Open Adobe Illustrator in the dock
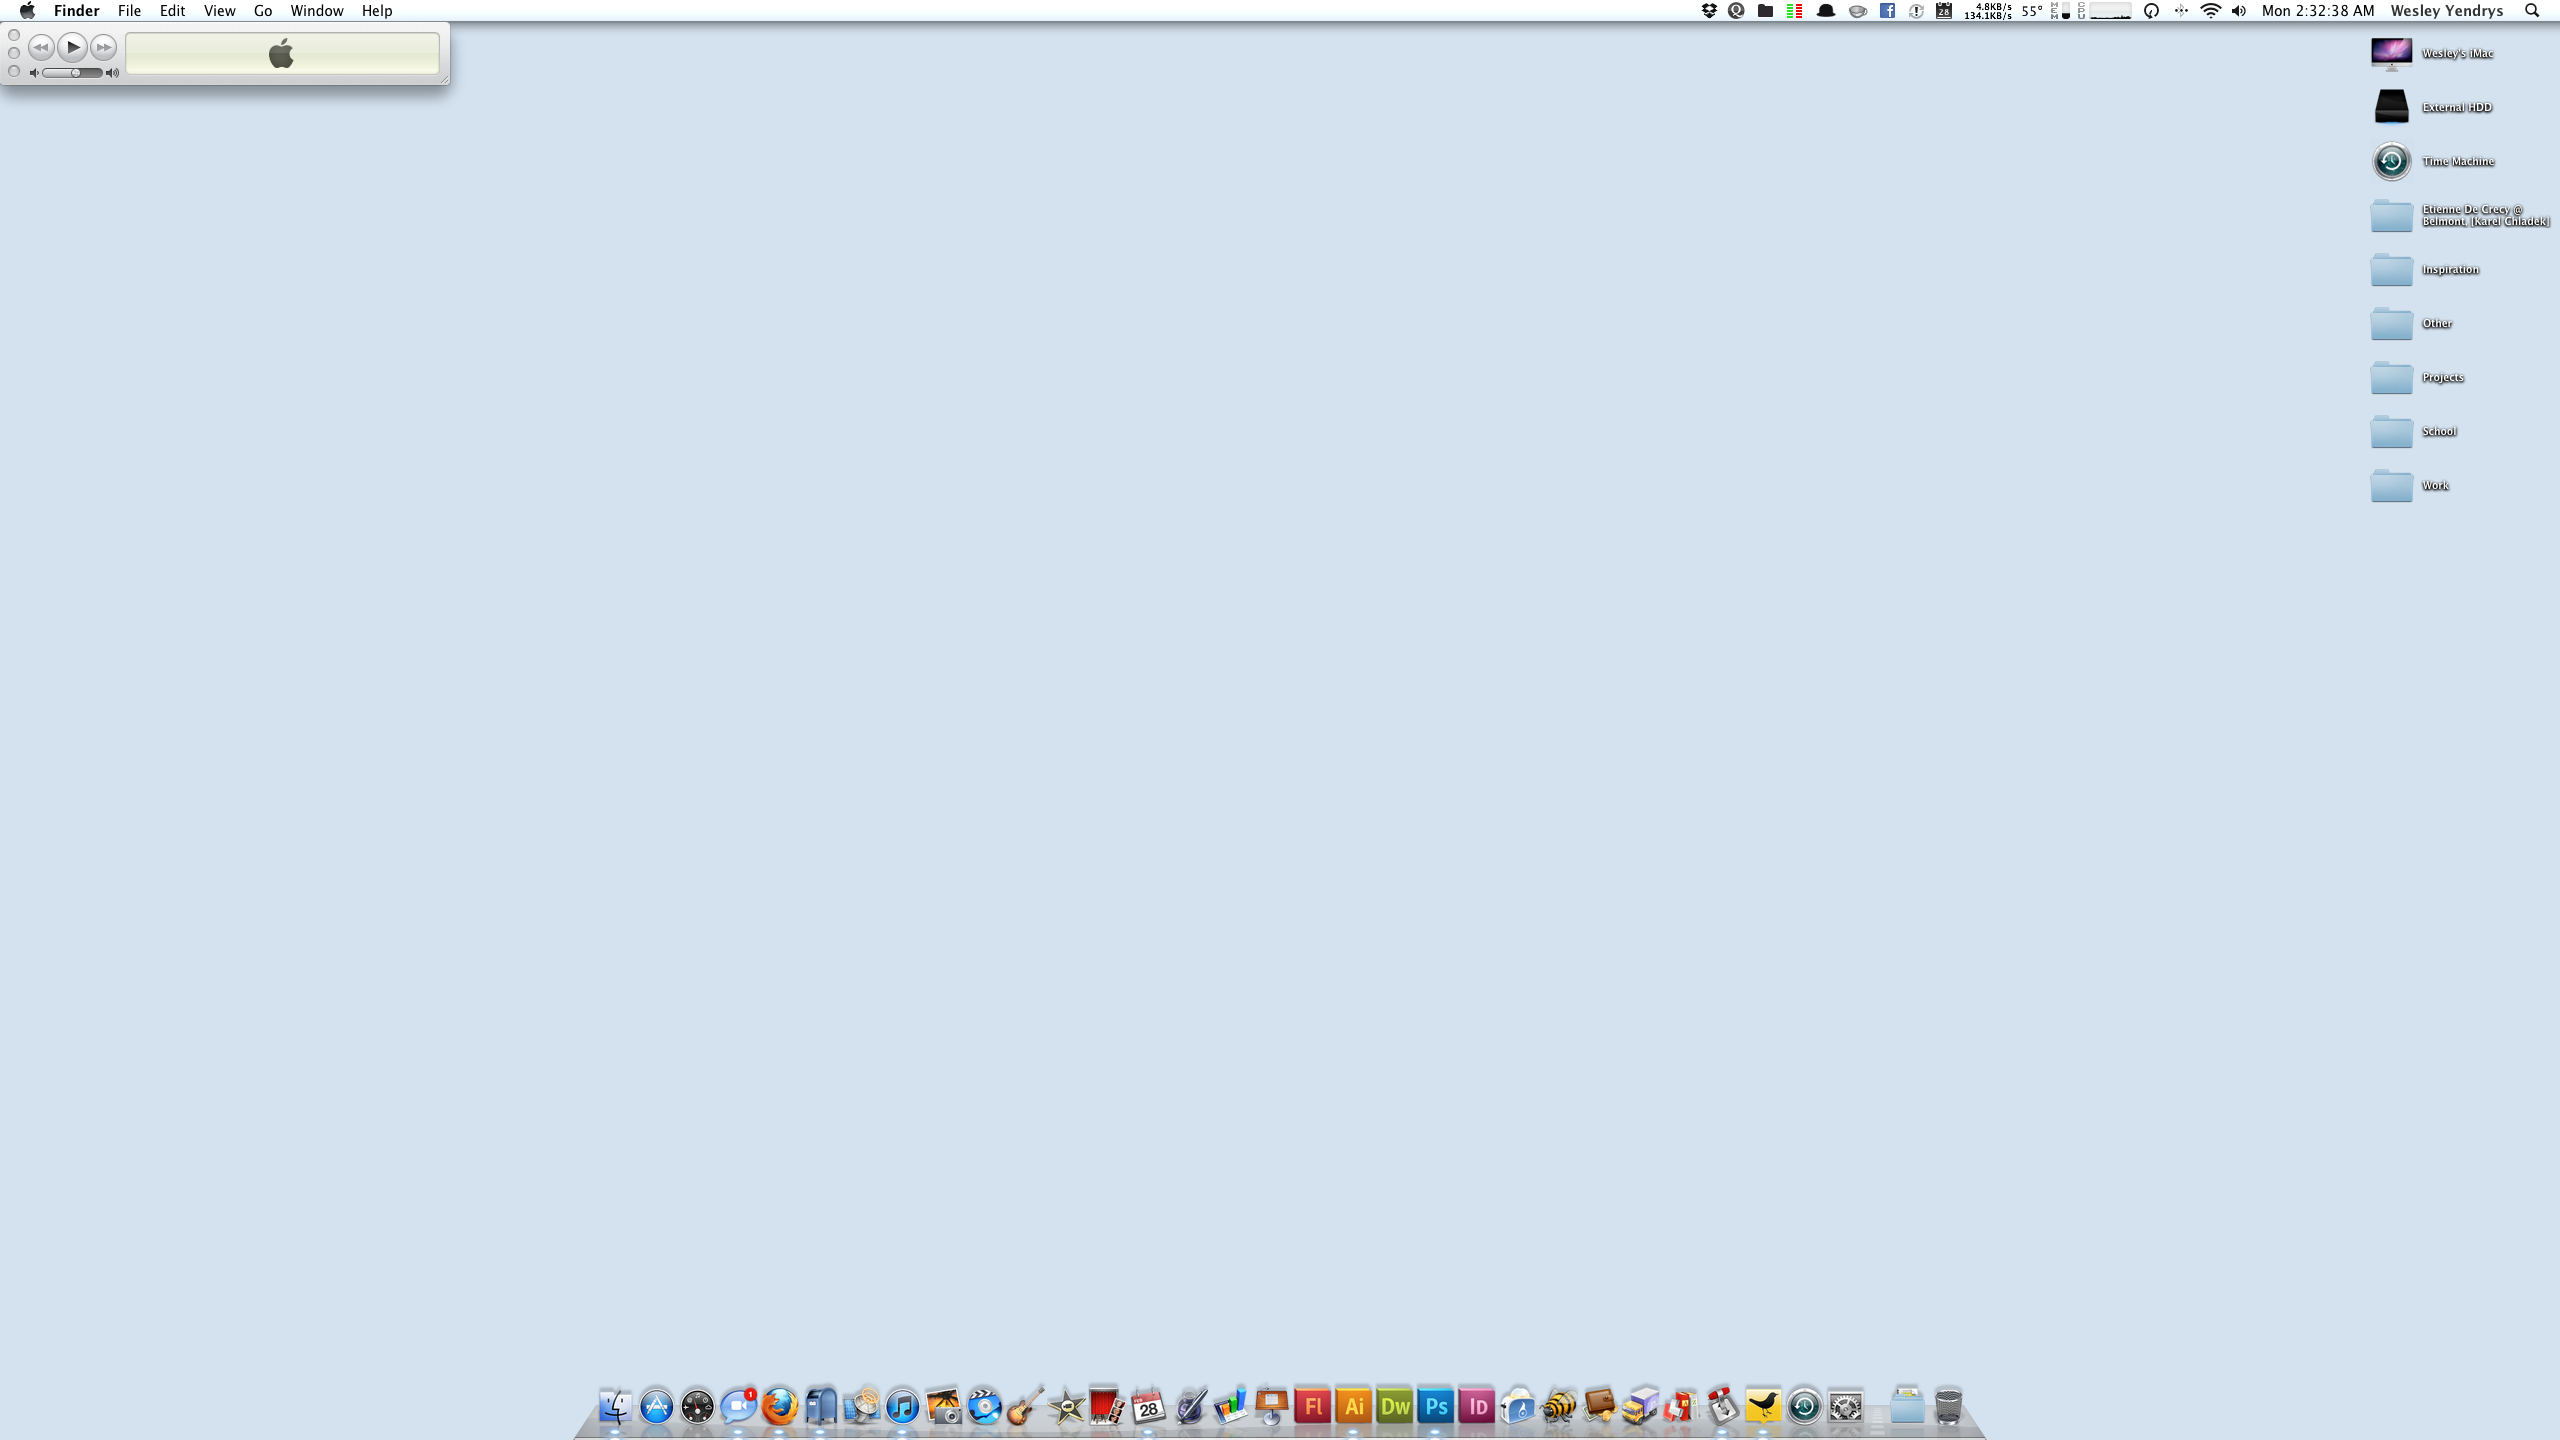The image size is (2560, 1440). (1354, 1407)
